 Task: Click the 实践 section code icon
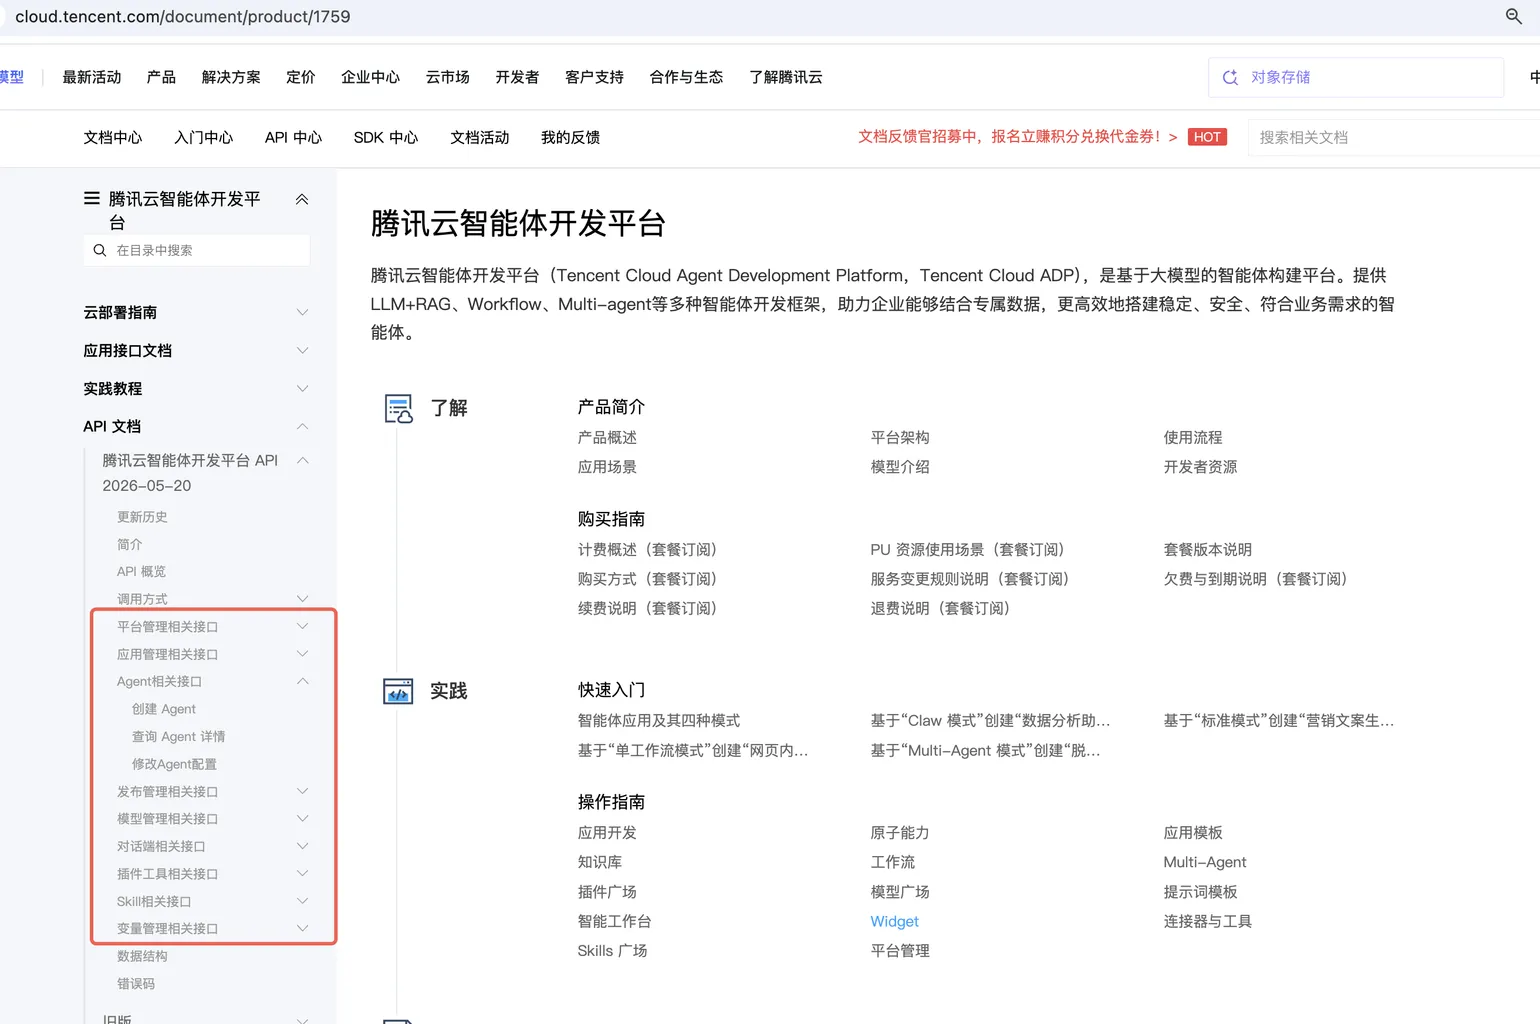tap(398, 691)
